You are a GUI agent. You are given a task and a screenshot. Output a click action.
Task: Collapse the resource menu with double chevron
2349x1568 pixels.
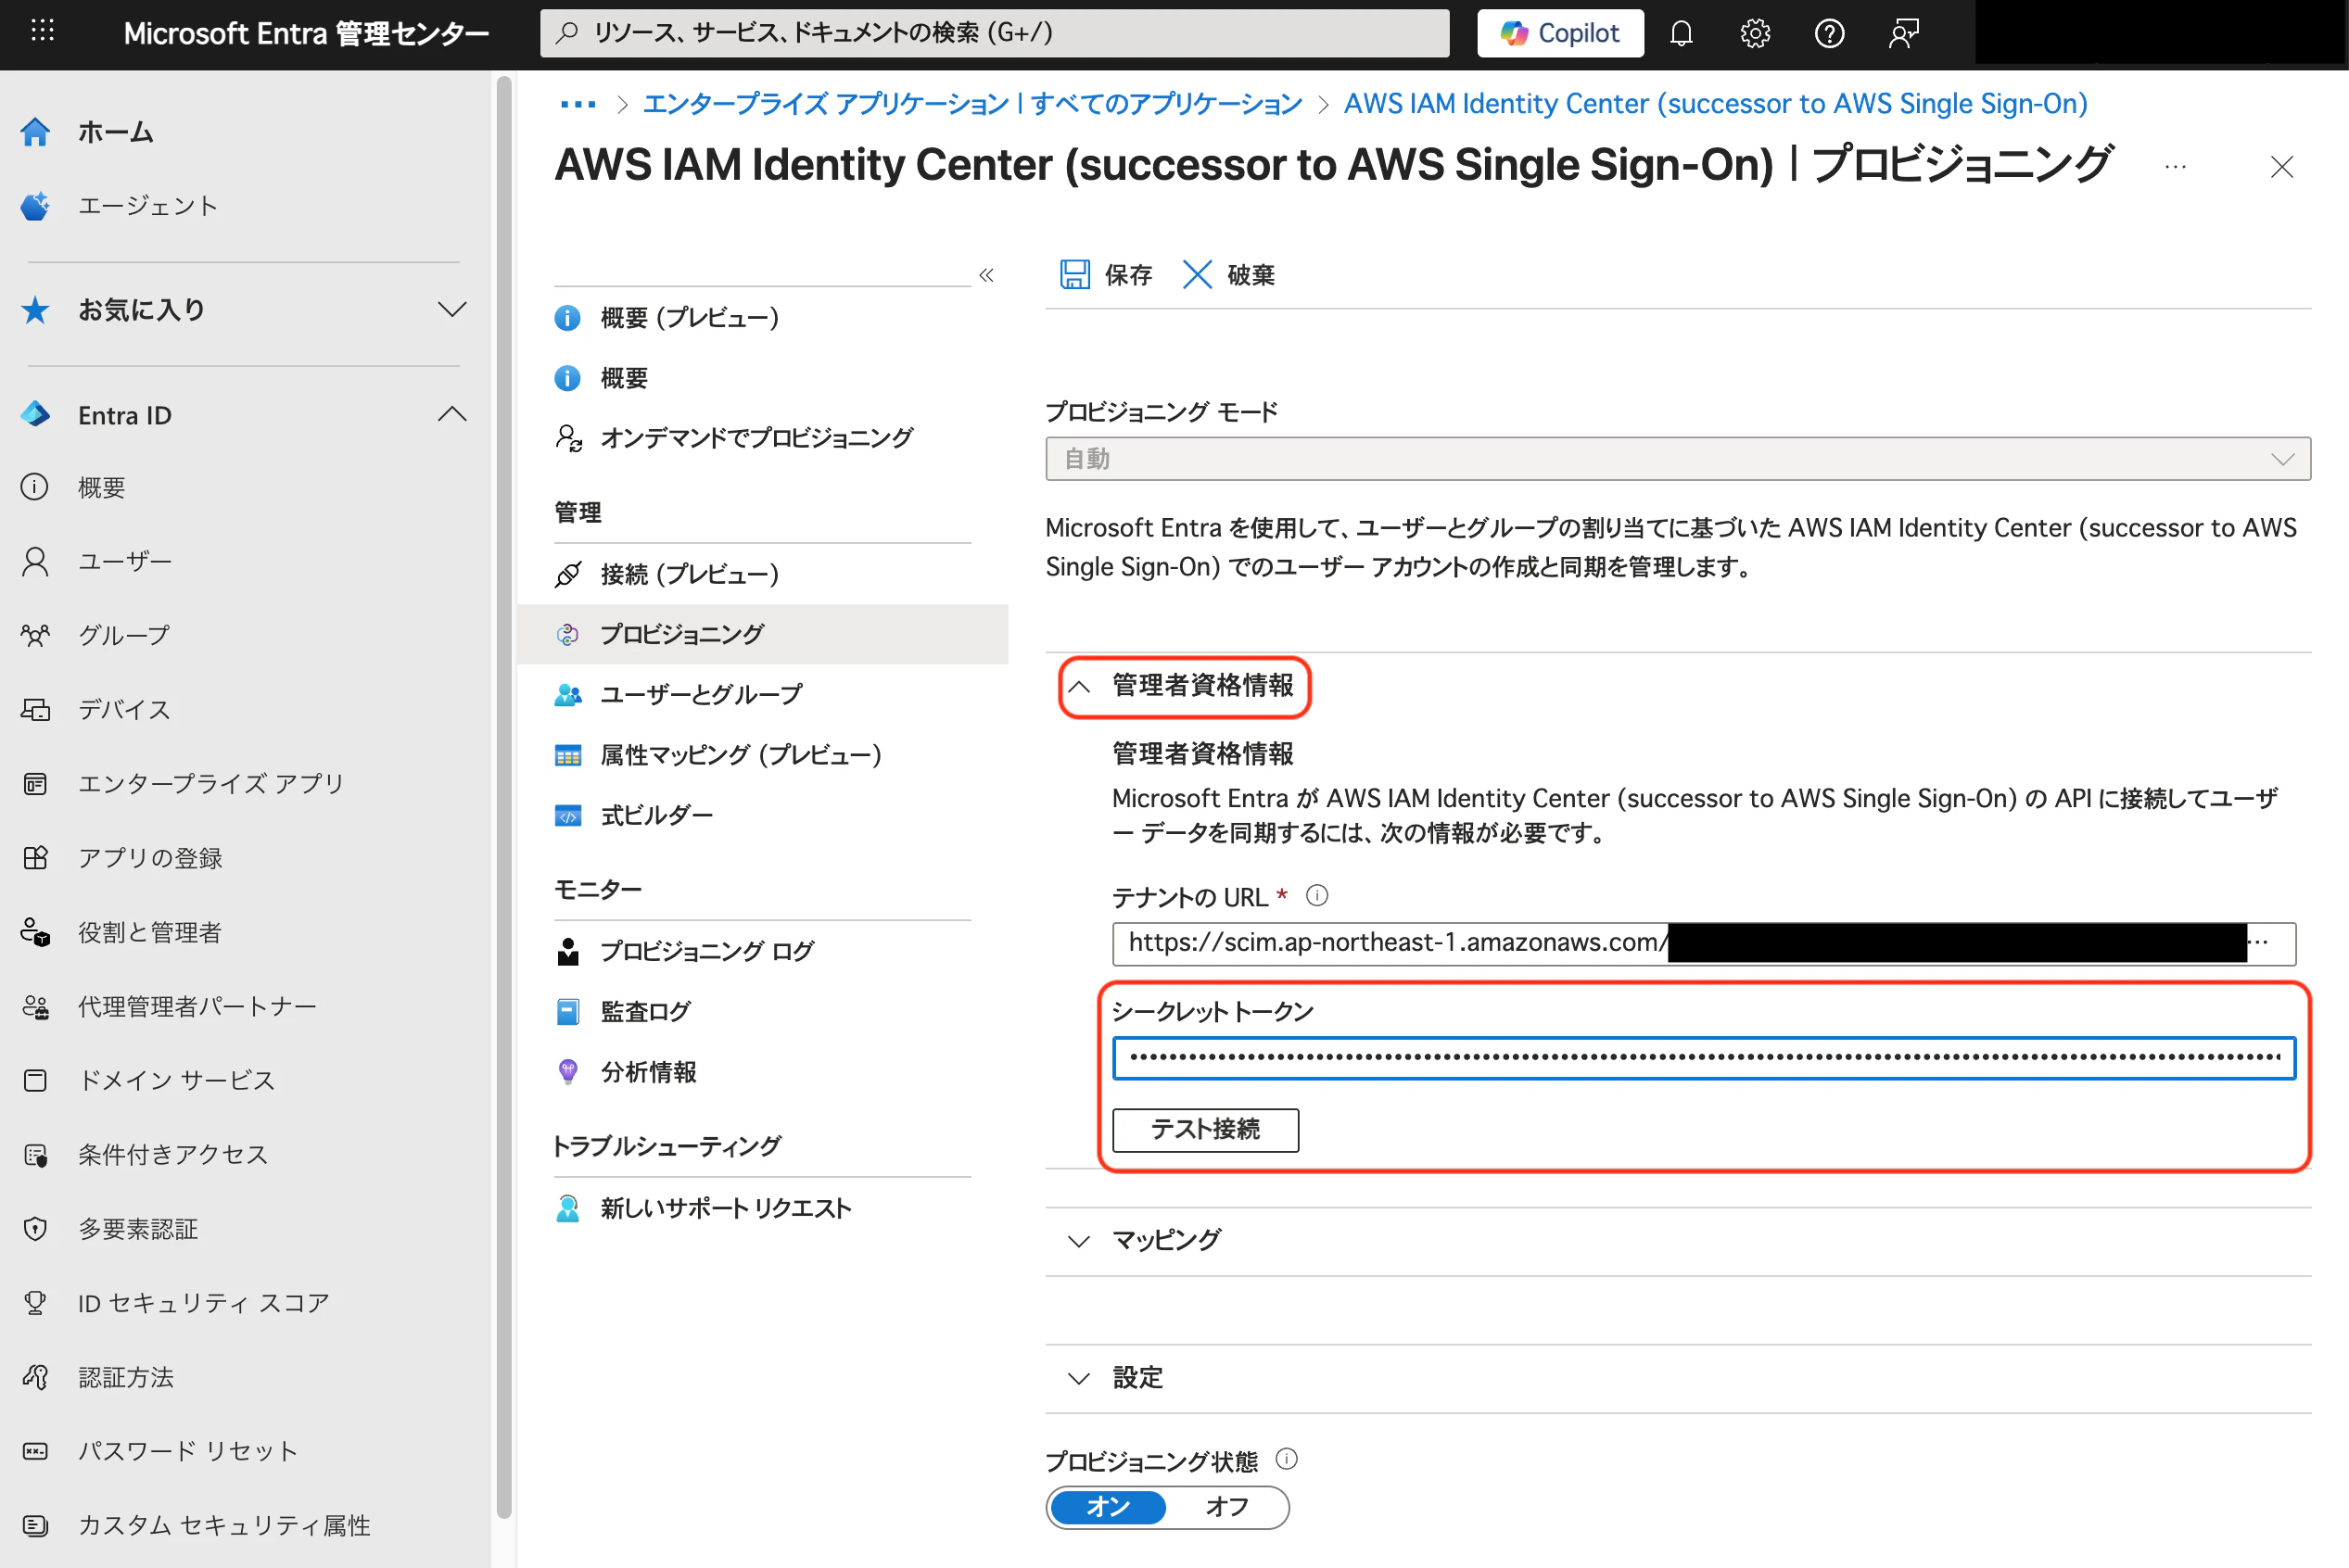click(986, 275)
